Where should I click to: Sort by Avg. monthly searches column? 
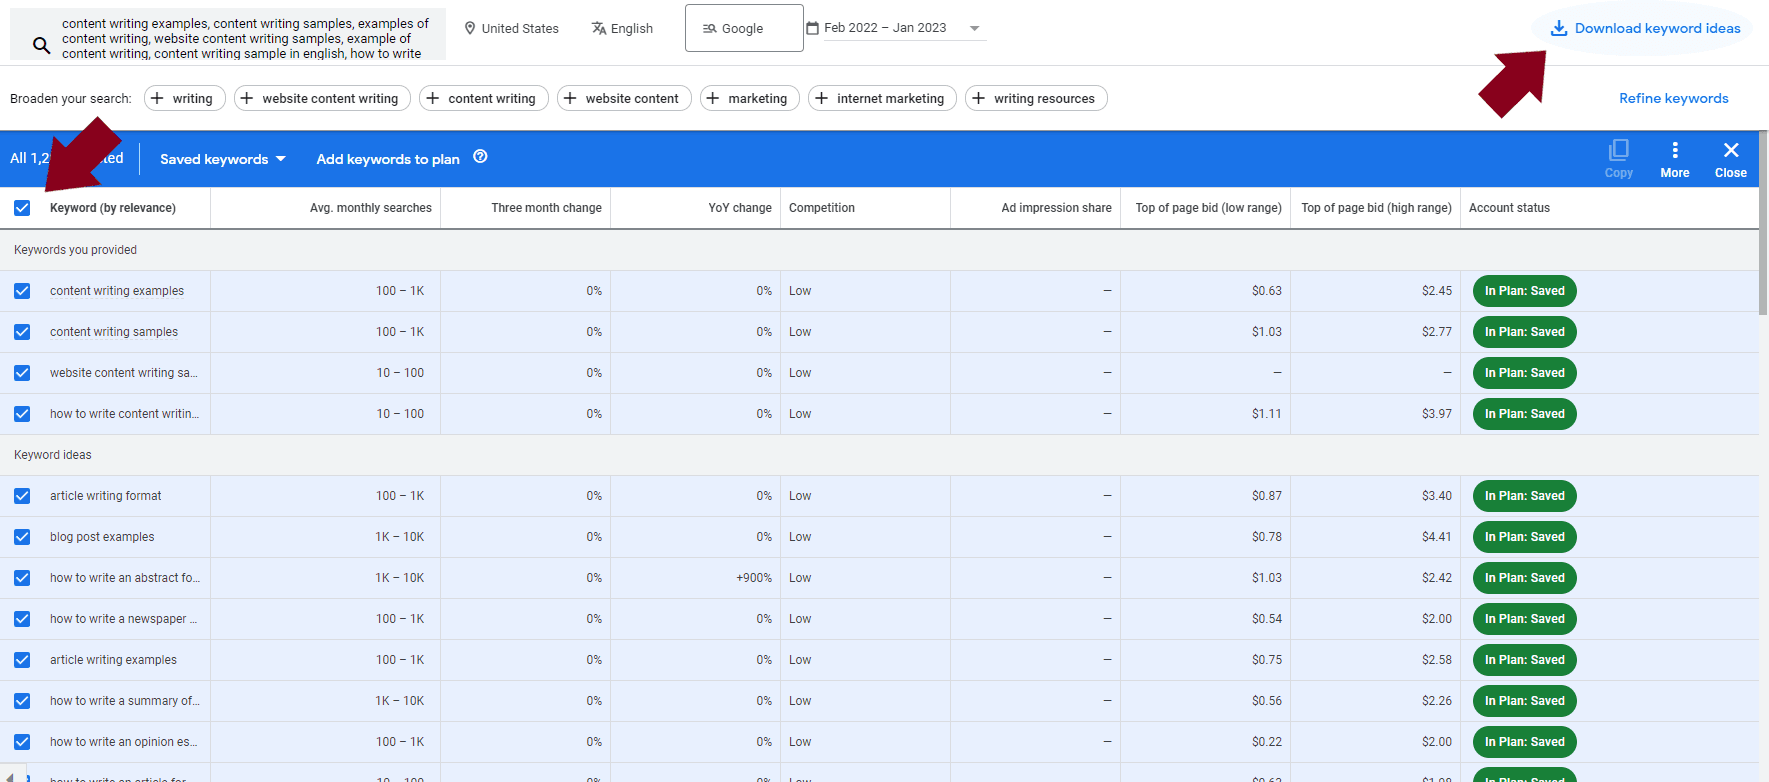(371, 208)
